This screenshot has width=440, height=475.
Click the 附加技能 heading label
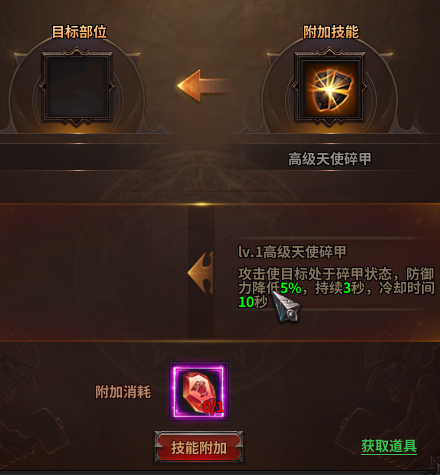tap(331, 32)
